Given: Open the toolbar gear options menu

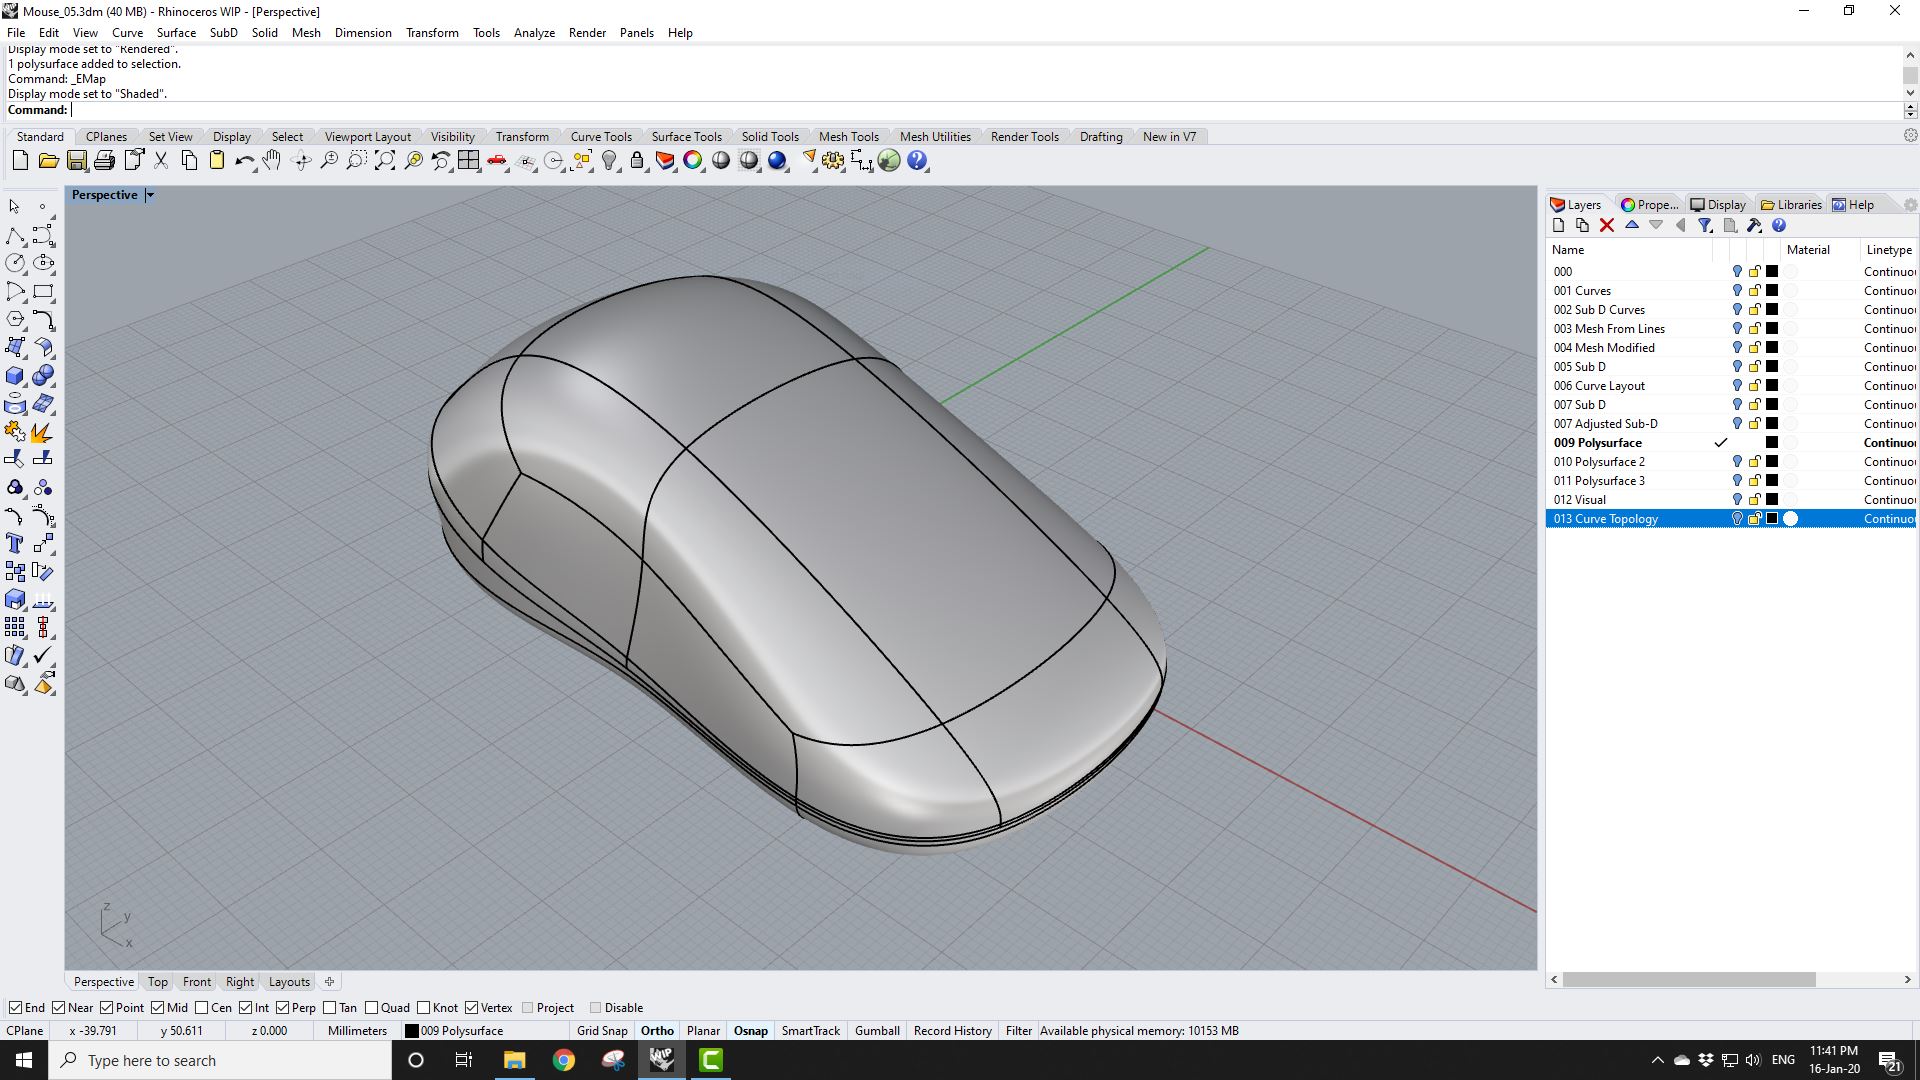Looking at the screenshot, I should point(1910,135).
